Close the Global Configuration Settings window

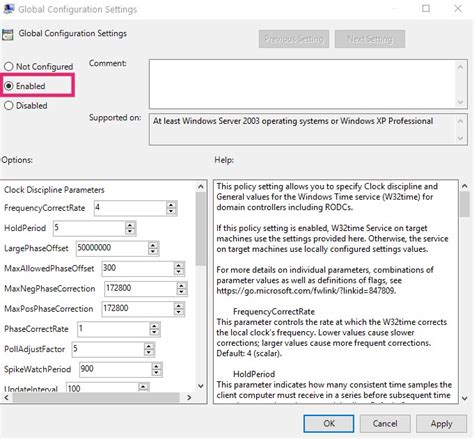(458, 9)
